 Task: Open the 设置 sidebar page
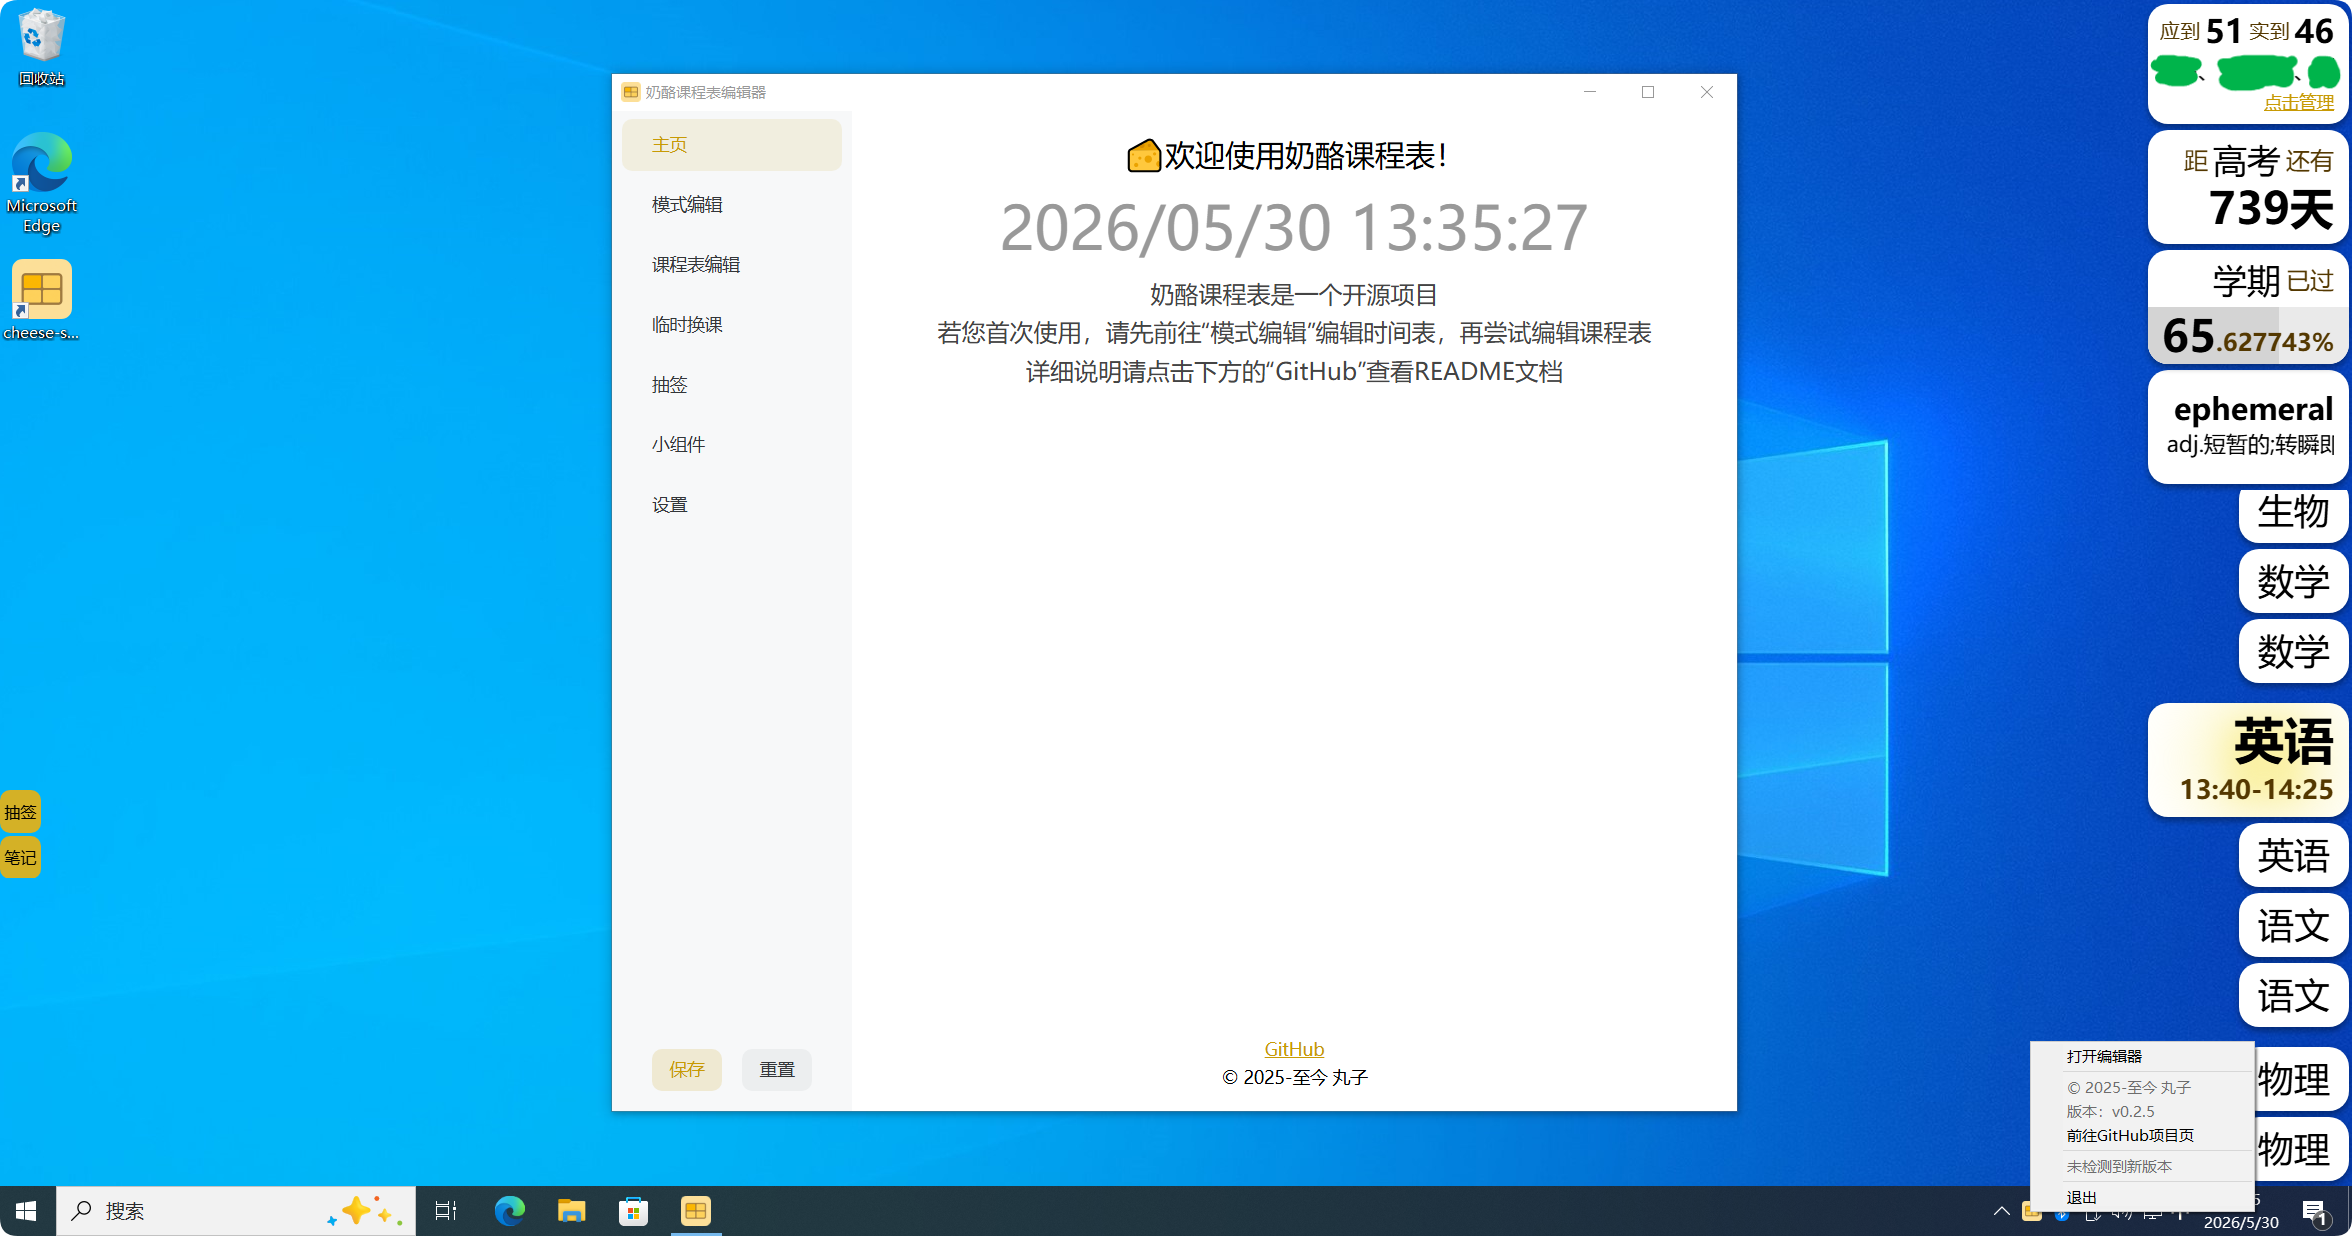pyautogui.click(x=732, y=505)
